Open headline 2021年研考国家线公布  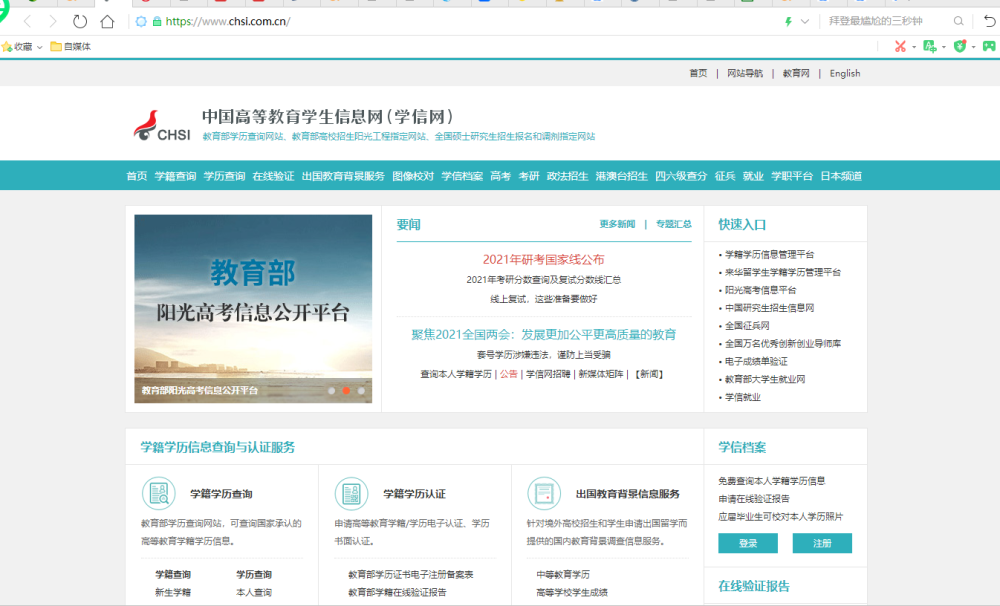(543, 260)
